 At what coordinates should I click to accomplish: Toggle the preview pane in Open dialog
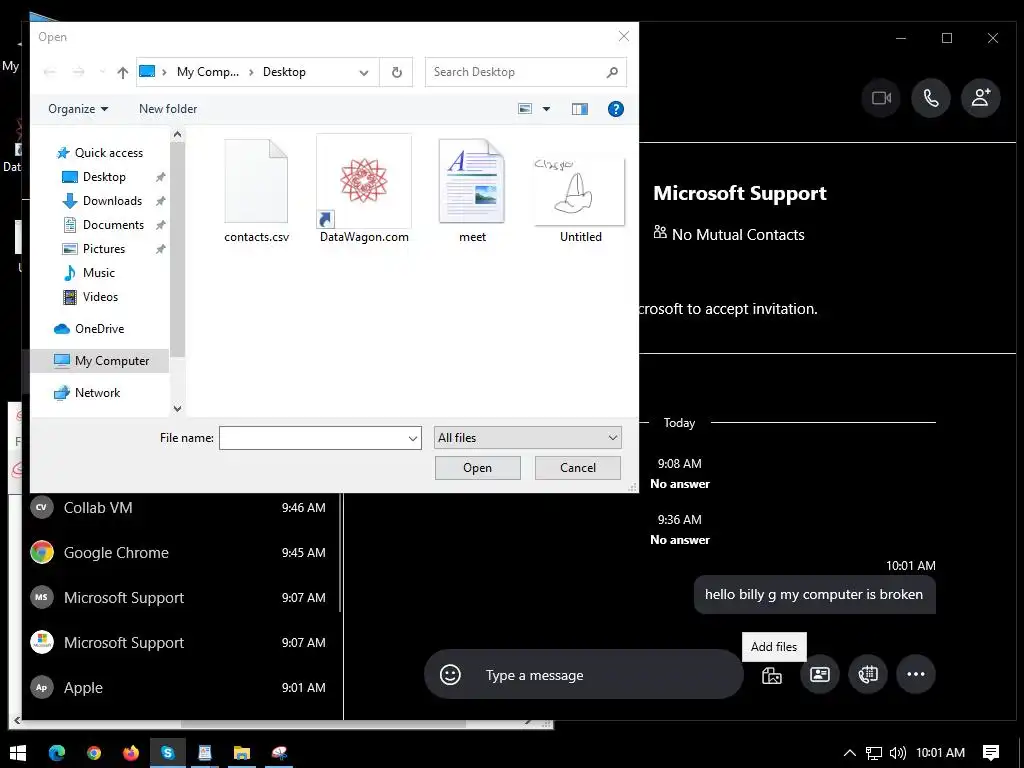coord(579,109)
